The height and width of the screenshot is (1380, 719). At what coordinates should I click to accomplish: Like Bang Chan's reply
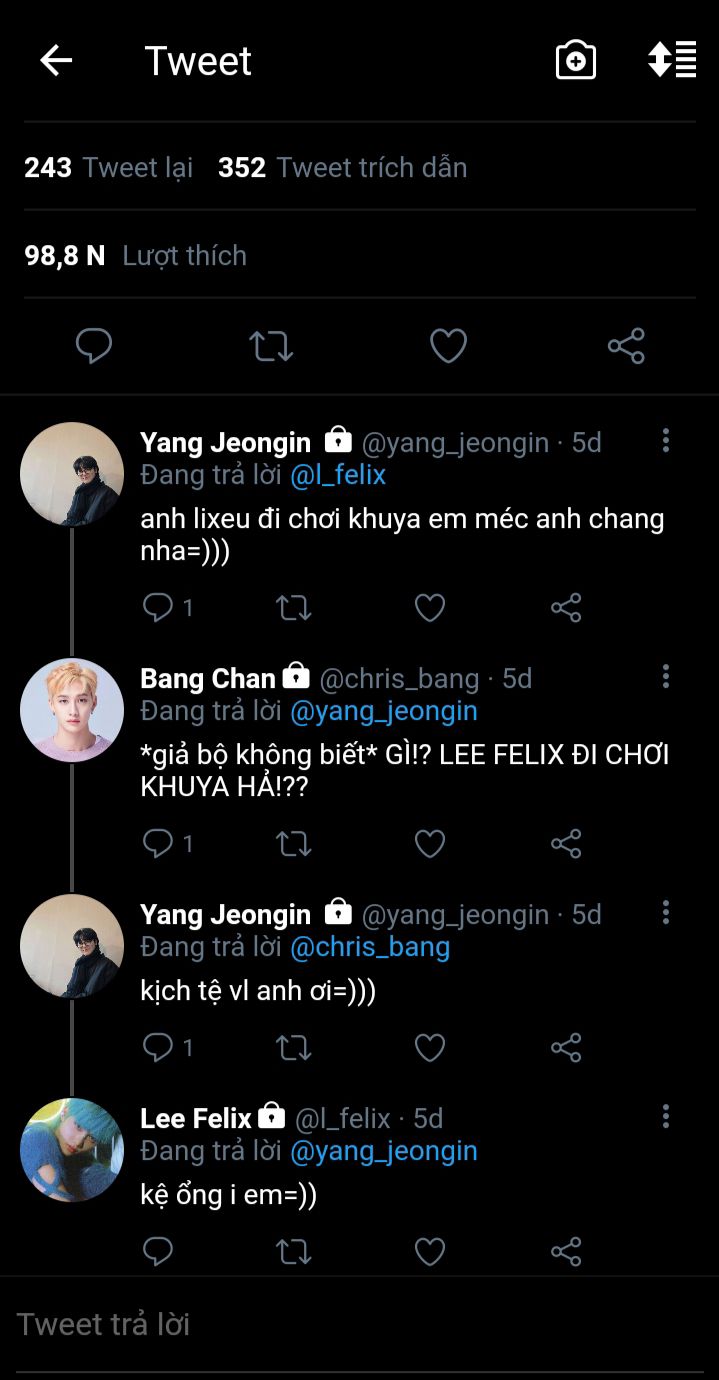(430, 843)
